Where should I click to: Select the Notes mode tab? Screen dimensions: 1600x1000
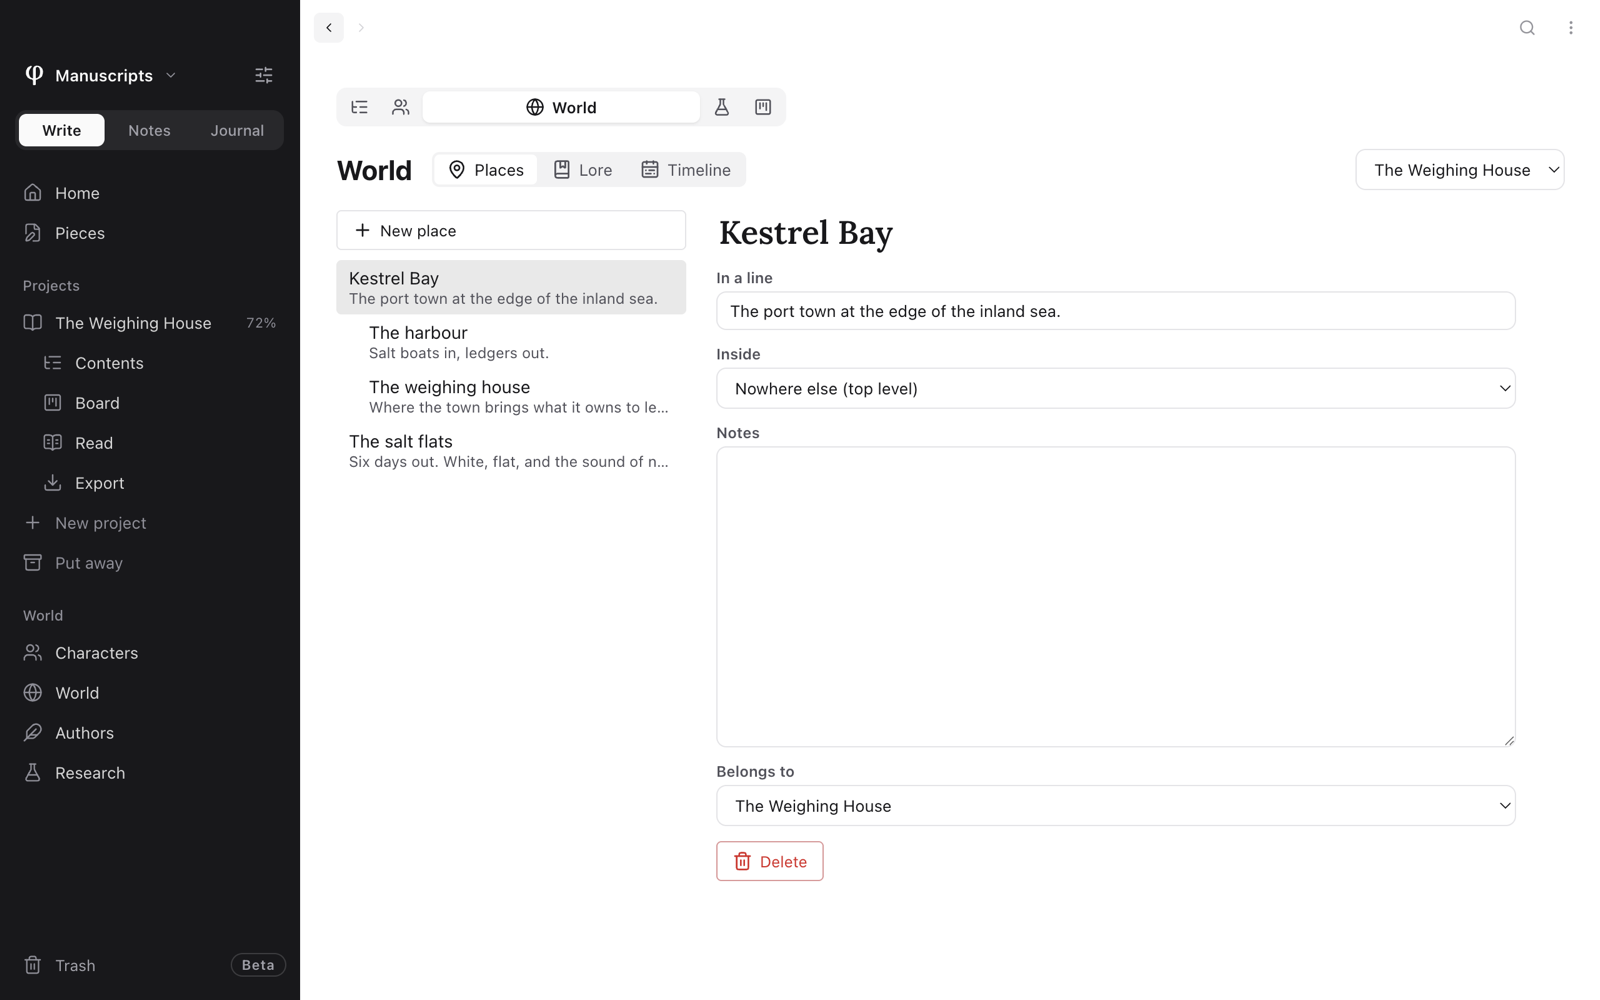pos(149,130)
